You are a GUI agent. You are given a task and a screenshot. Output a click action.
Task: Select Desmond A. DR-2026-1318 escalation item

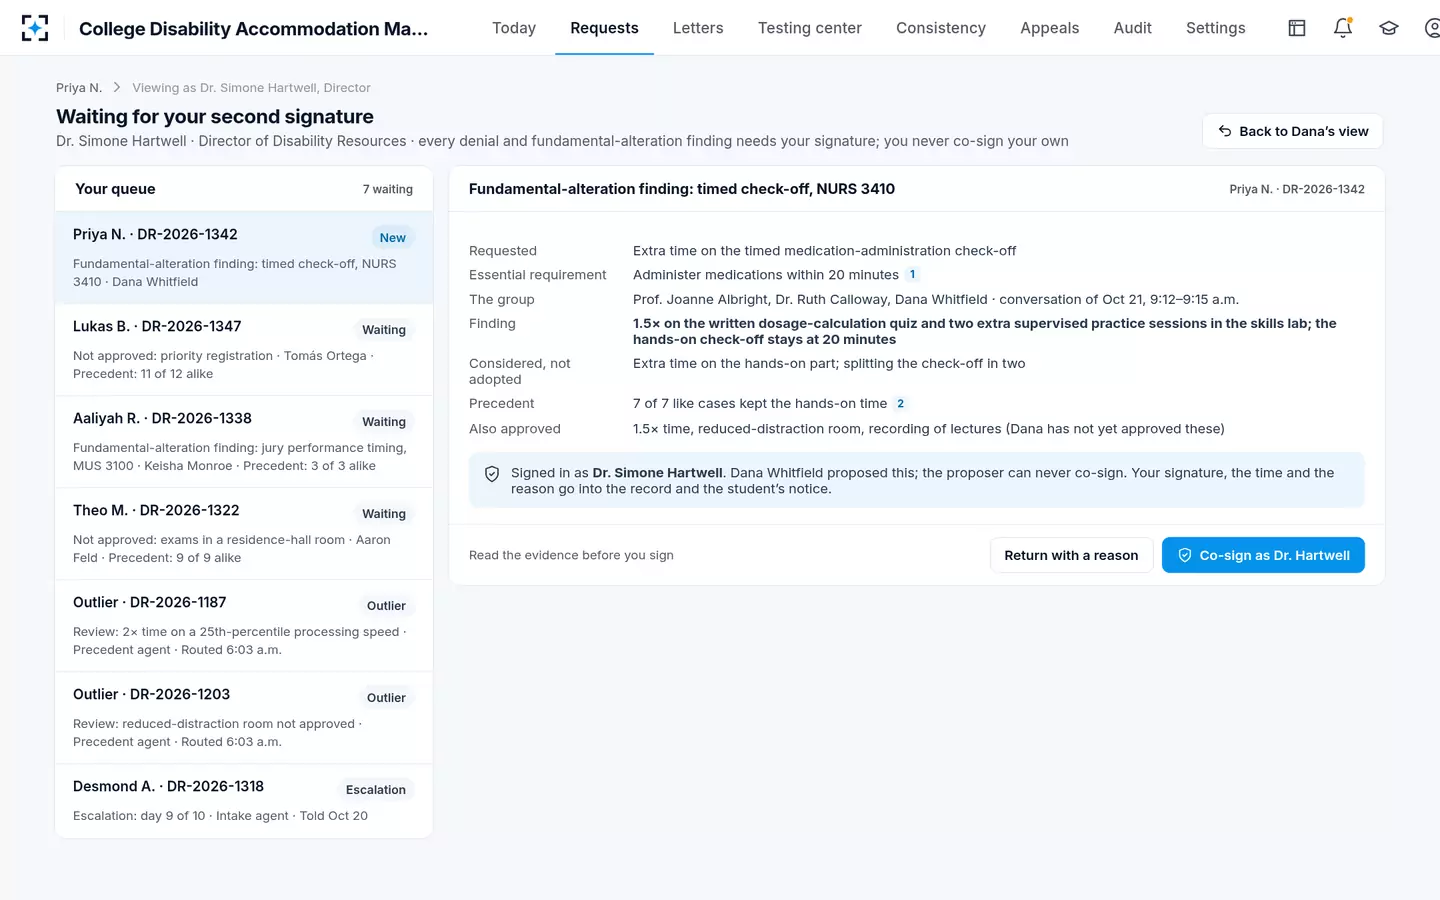(244, 801)
